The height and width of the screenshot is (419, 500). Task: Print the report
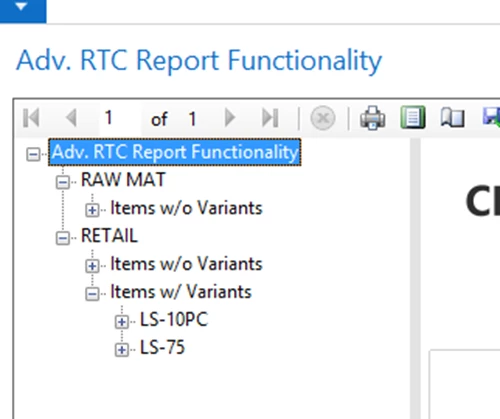pos(373,118)
